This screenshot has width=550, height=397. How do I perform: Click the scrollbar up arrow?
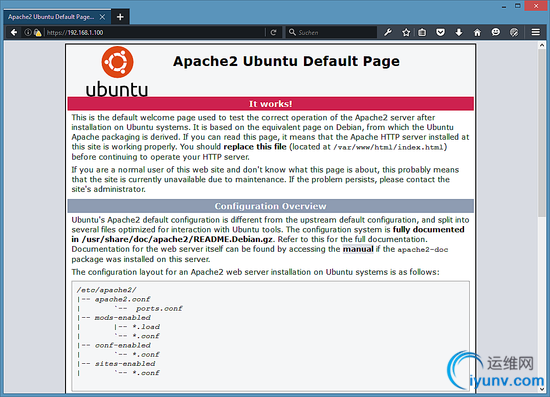click(542, 45)
